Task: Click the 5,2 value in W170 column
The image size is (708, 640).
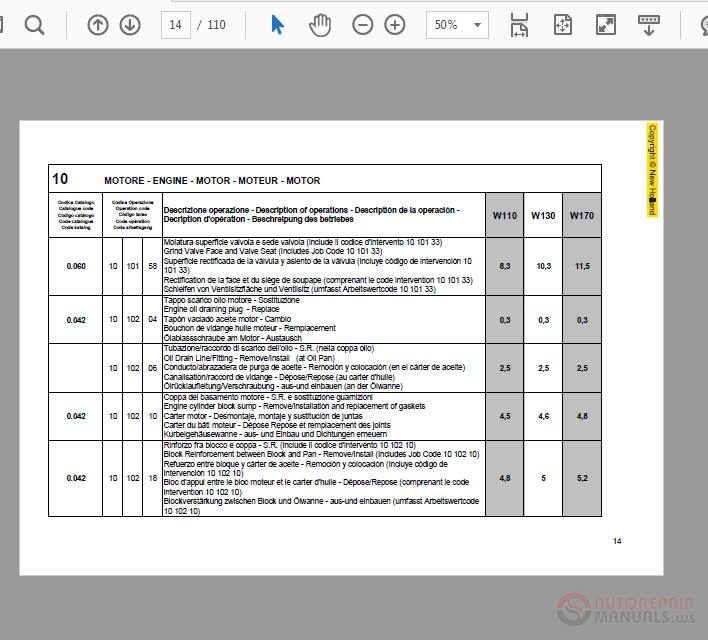Action: click(x=582, y=478)
